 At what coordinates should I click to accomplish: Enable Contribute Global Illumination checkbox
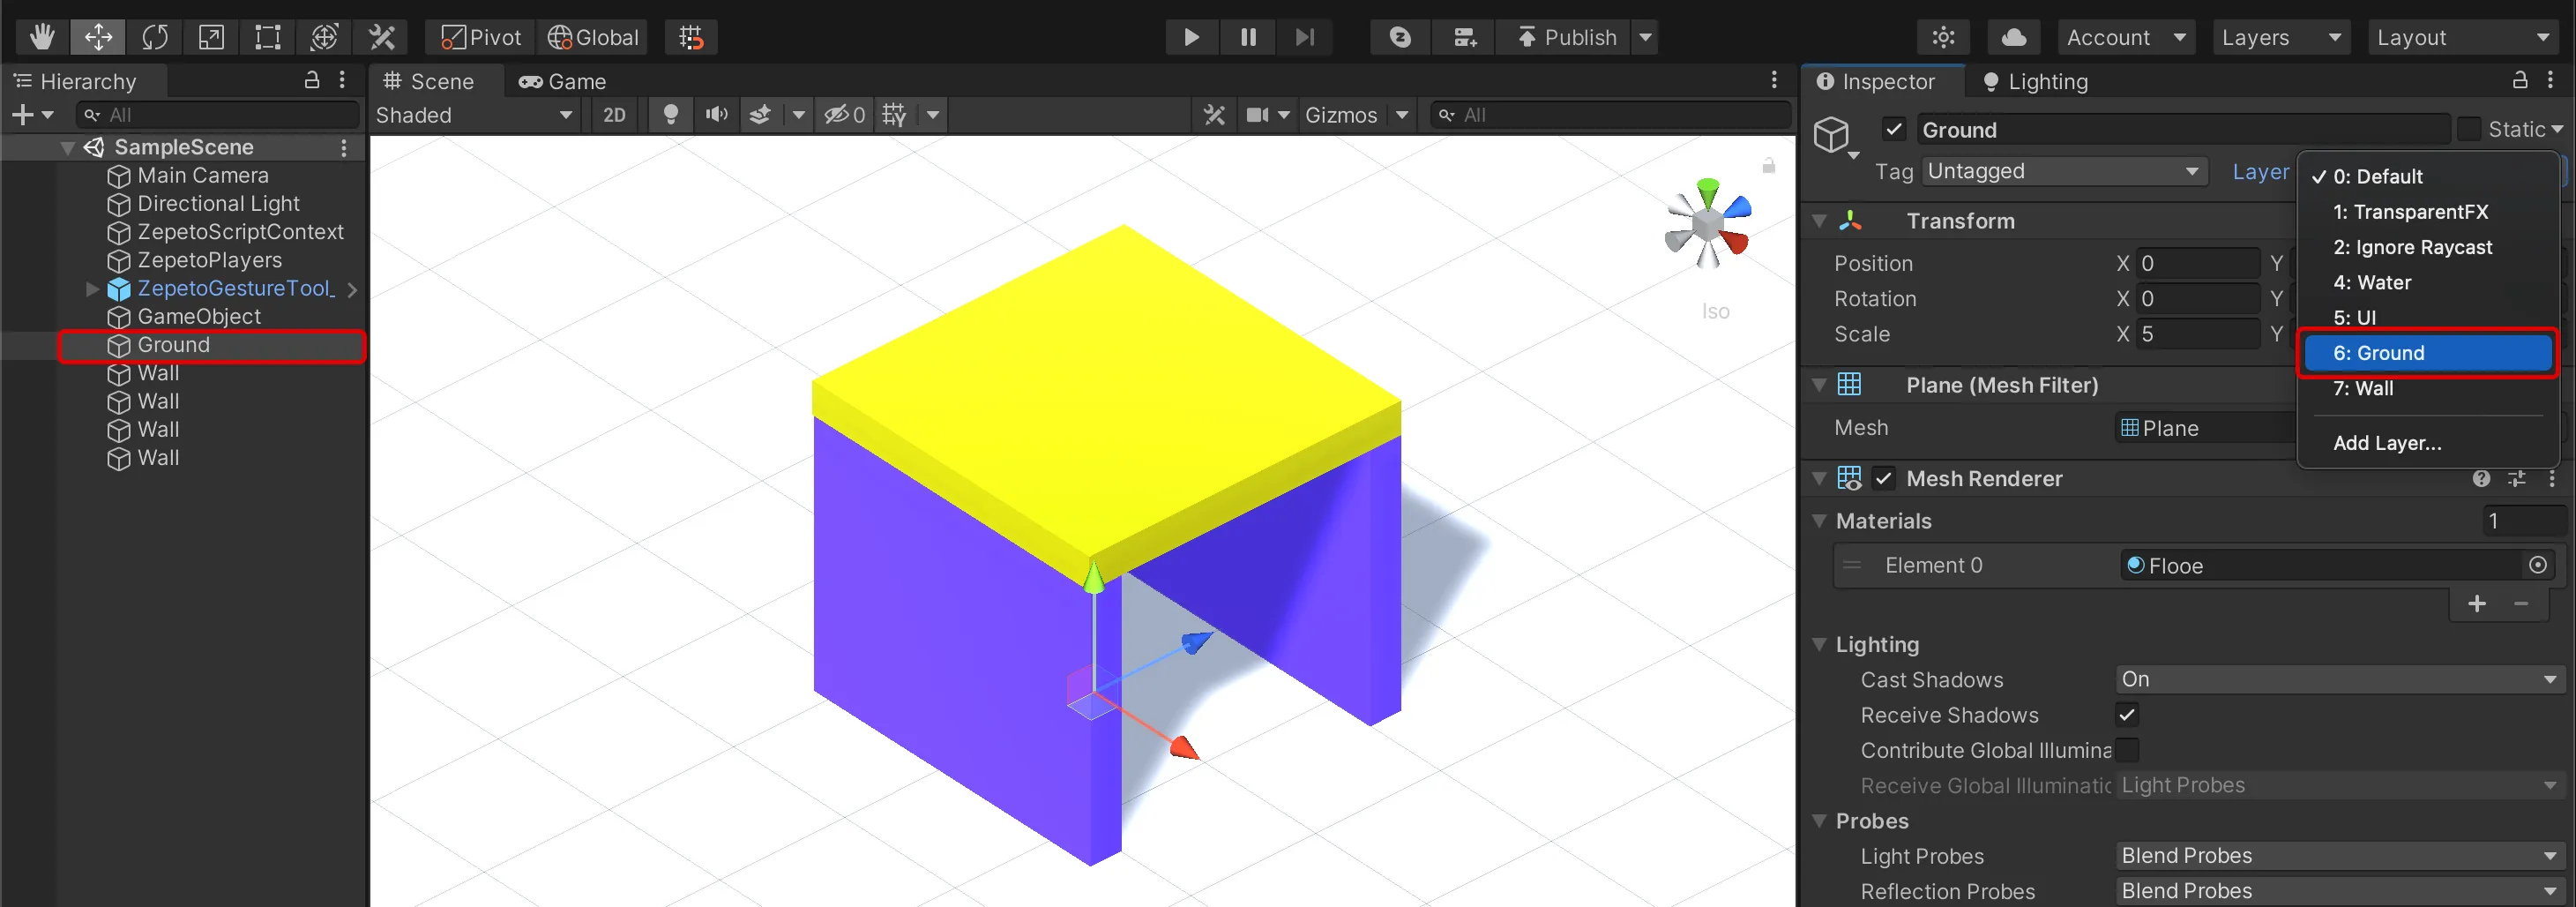coord(2127,750)
